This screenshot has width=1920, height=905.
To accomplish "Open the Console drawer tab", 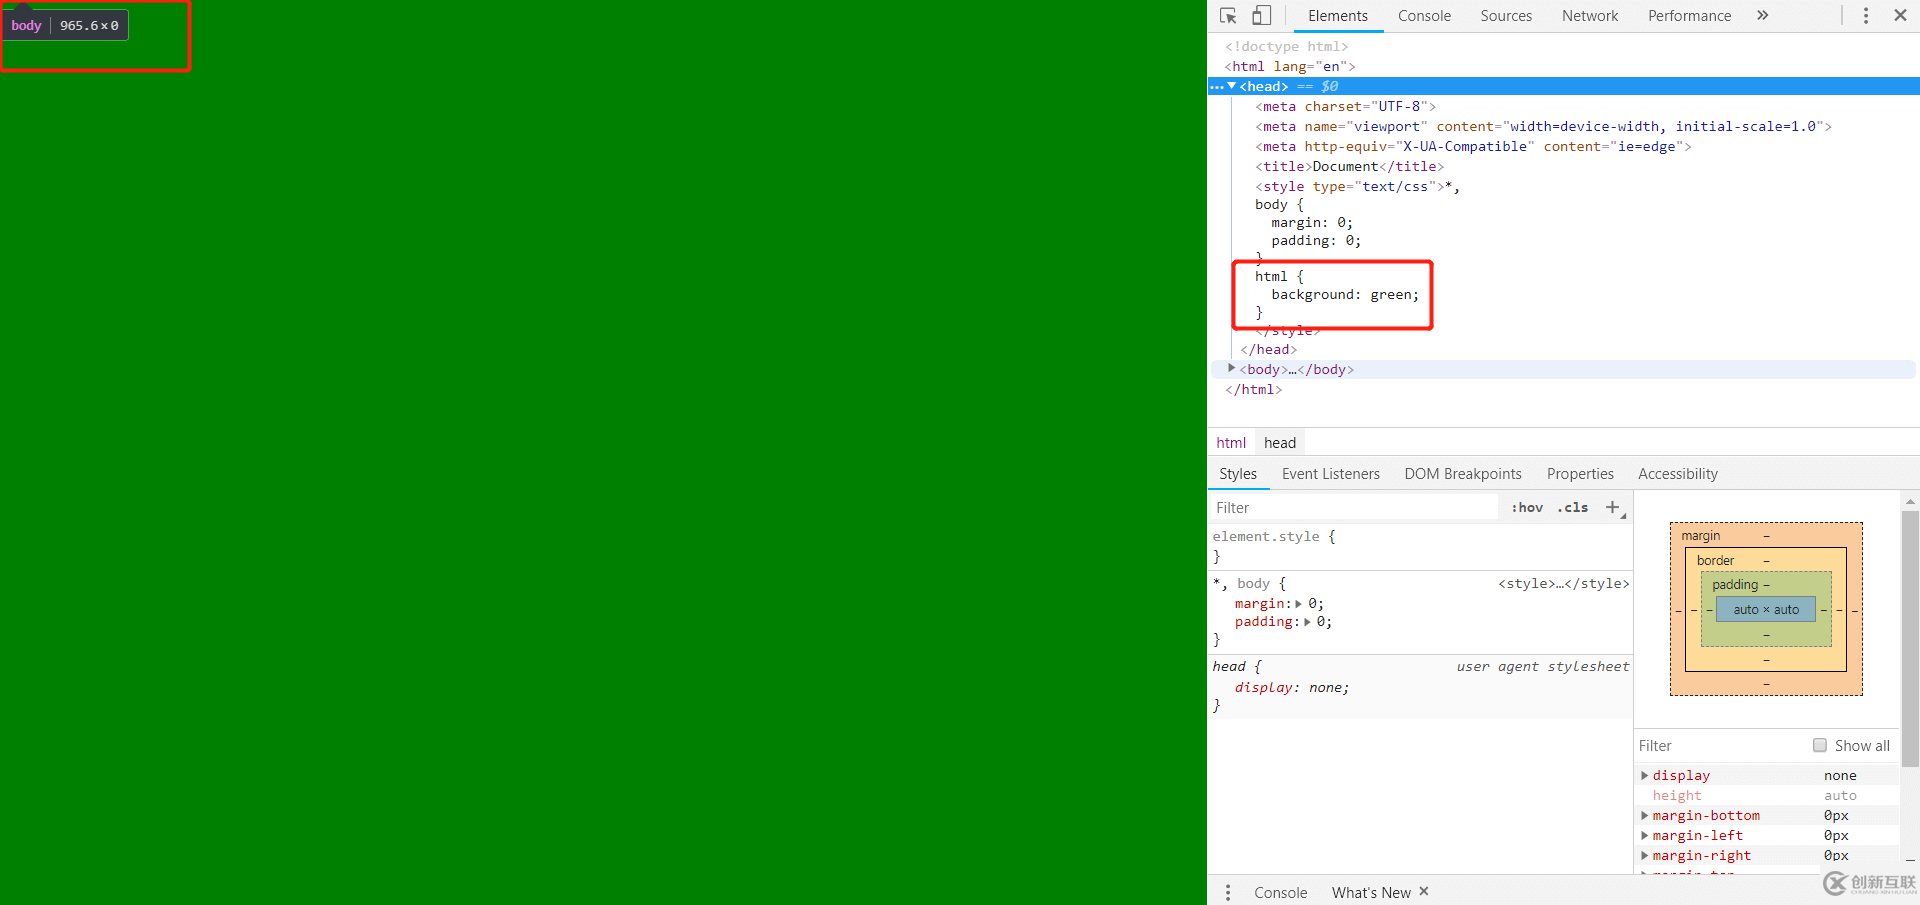I will pyautogui.click(x=1280, y=891).
